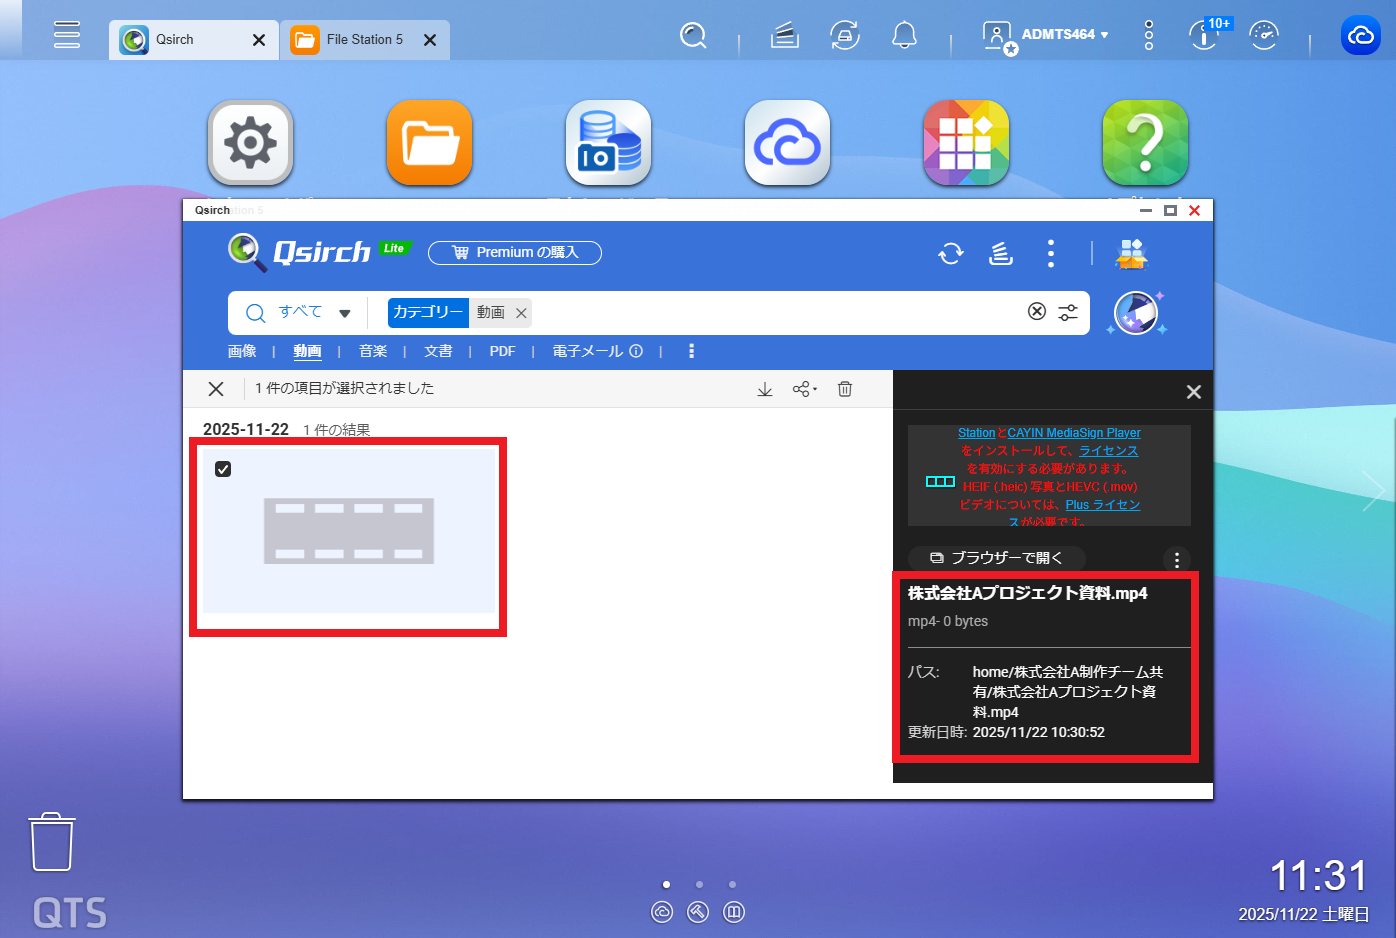Launch Storage & Snapshots desktop icon
1396x938 pixels.
(x=608, y=143)
